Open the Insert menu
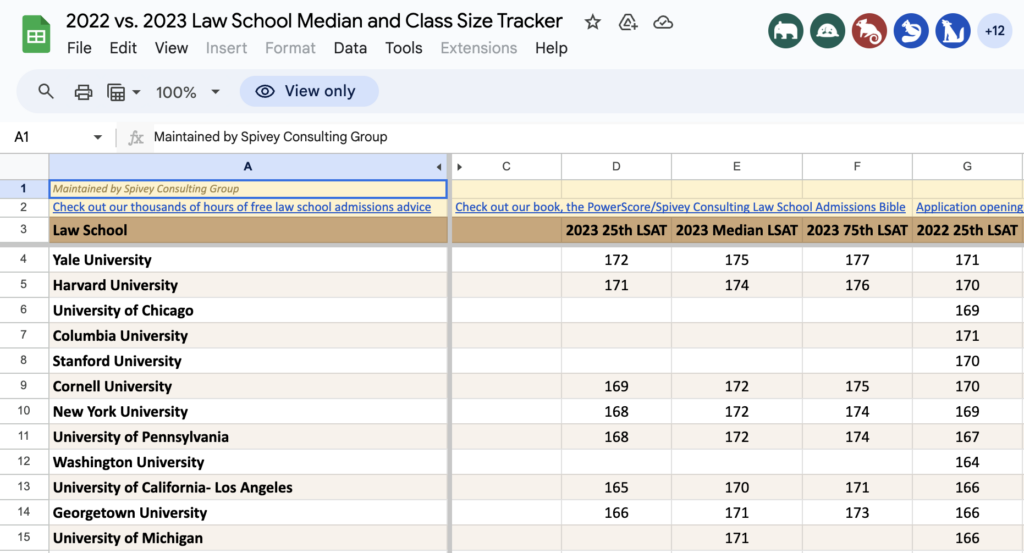Screen dimensions: 1024x553 click(226, 48)
